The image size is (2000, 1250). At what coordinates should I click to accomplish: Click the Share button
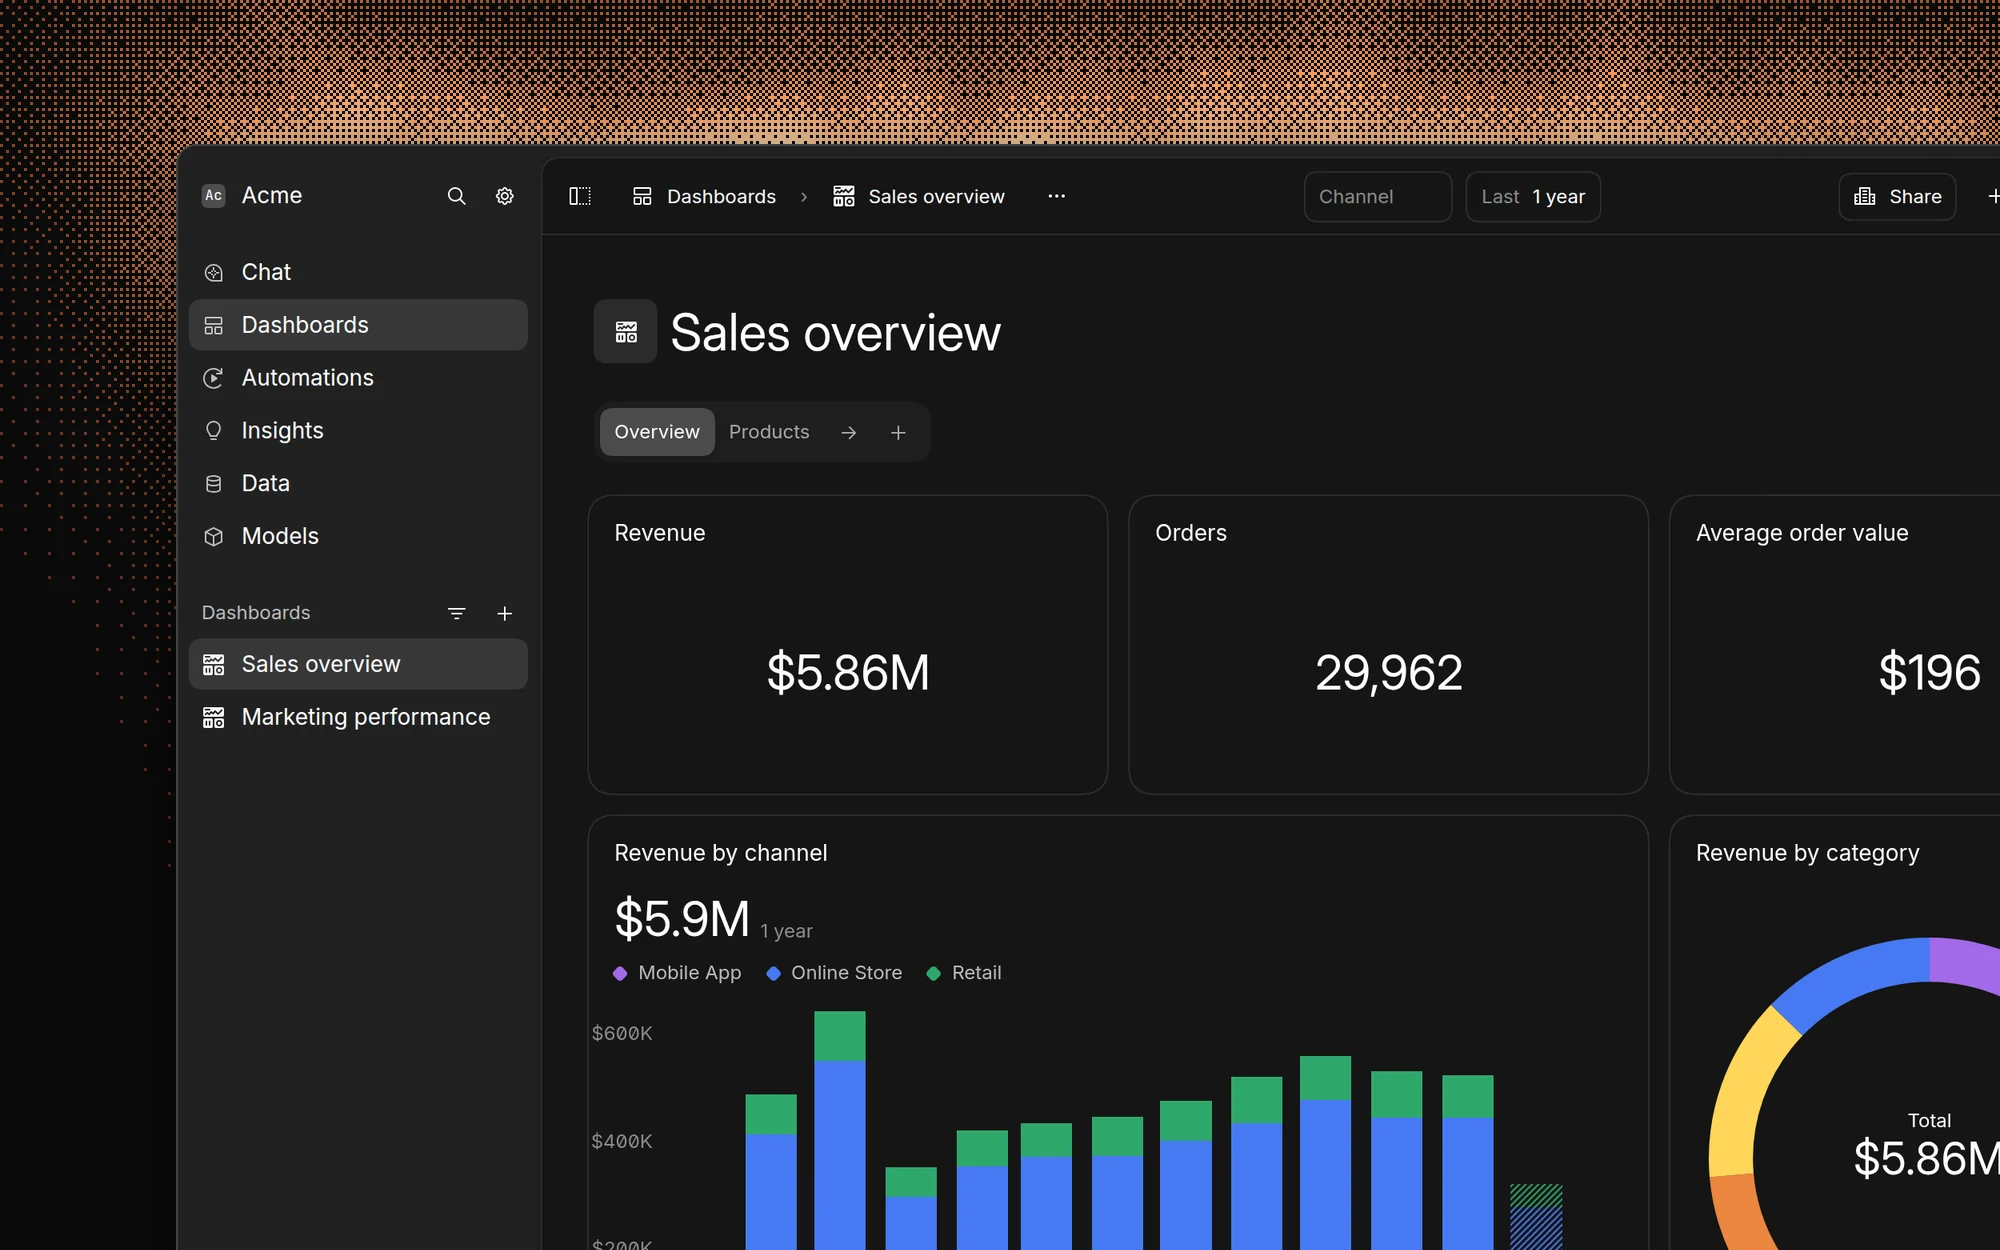click(x=1897, y=197)
